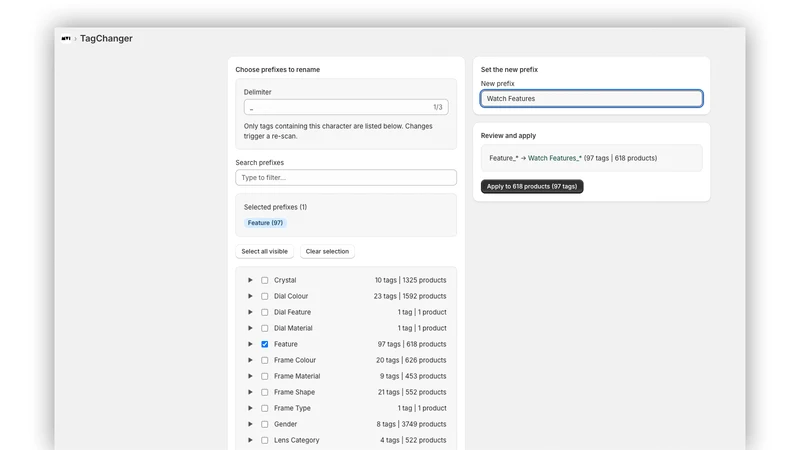Screen dimensions: 800x450
Task: Click the Feature_* to Watch Features_* summary
Action: coord(573,158)
